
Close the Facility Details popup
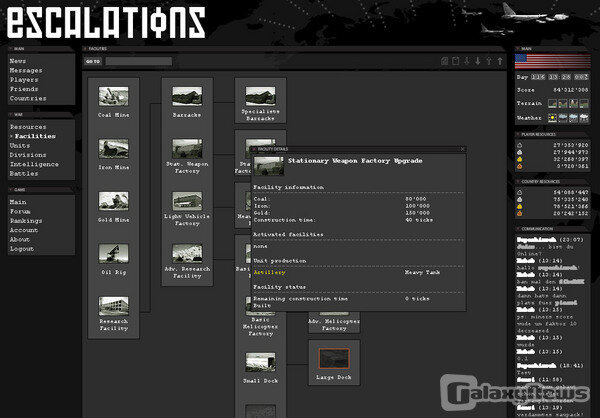463,149
